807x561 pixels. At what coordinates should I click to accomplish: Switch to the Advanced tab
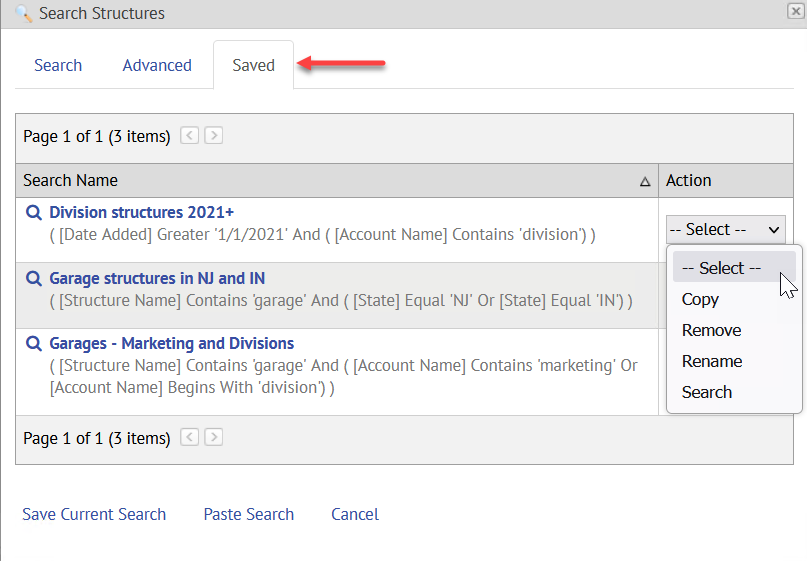157,65
